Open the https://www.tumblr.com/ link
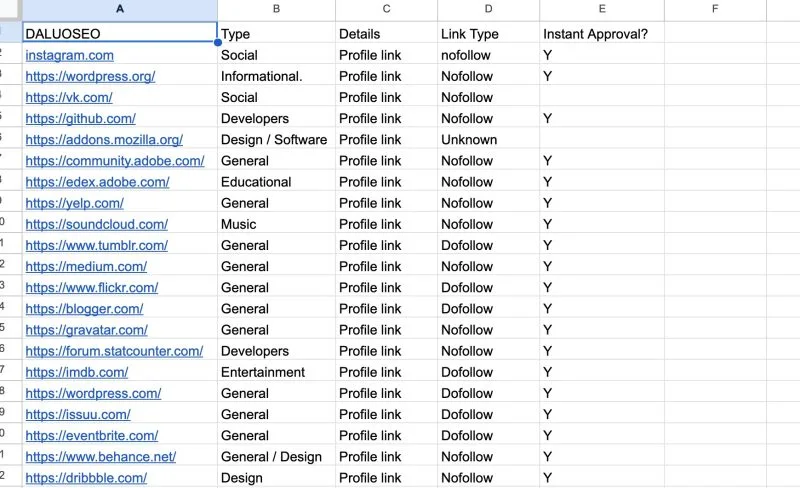The width and height of the screenshot is (800, 488). pyautogui.click(x=96, y=245)
